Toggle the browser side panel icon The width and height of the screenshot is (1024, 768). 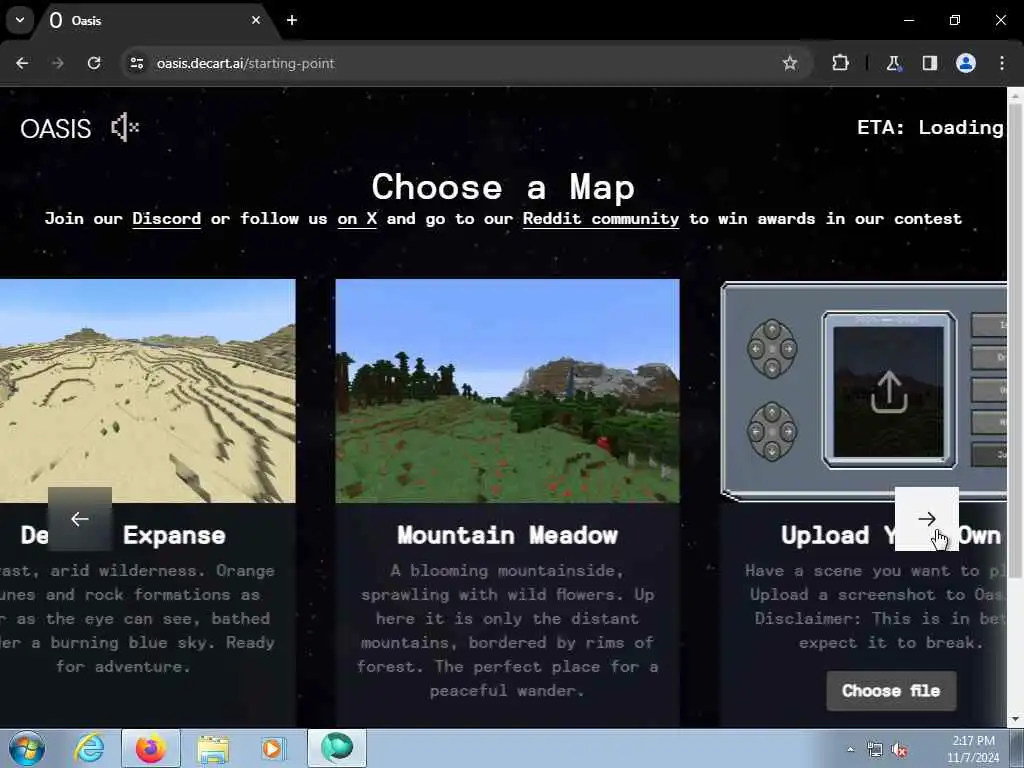(x=930, y=63)
